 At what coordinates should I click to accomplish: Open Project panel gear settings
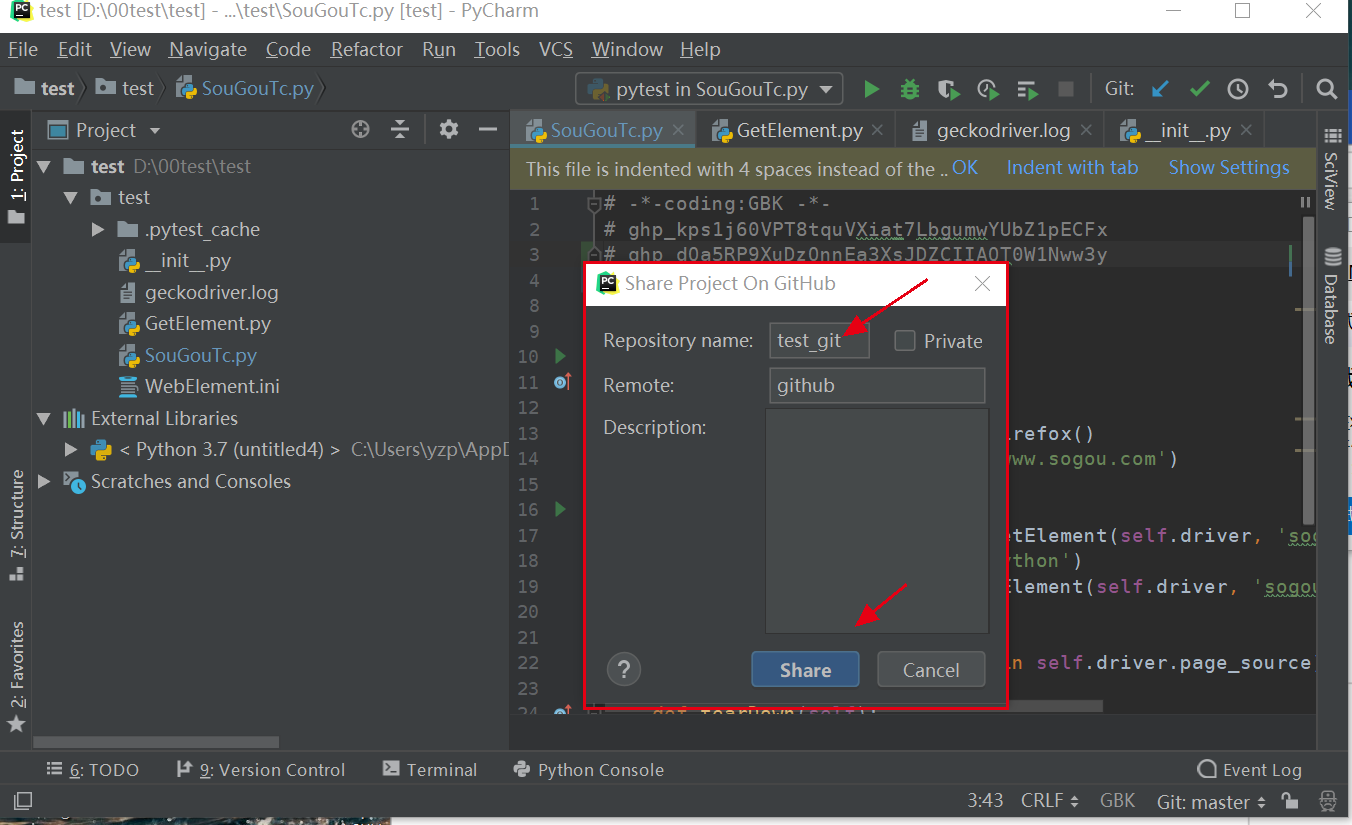click(x=449, y=129)
